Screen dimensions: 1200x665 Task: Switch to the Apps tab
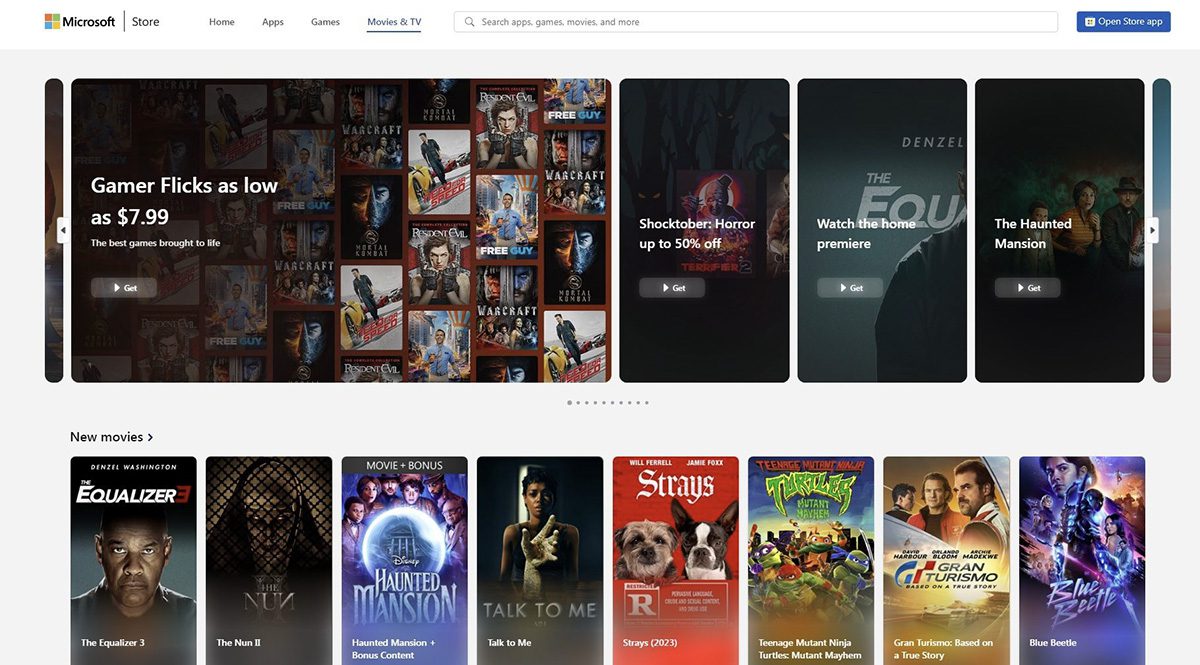[x=273, y=22]
